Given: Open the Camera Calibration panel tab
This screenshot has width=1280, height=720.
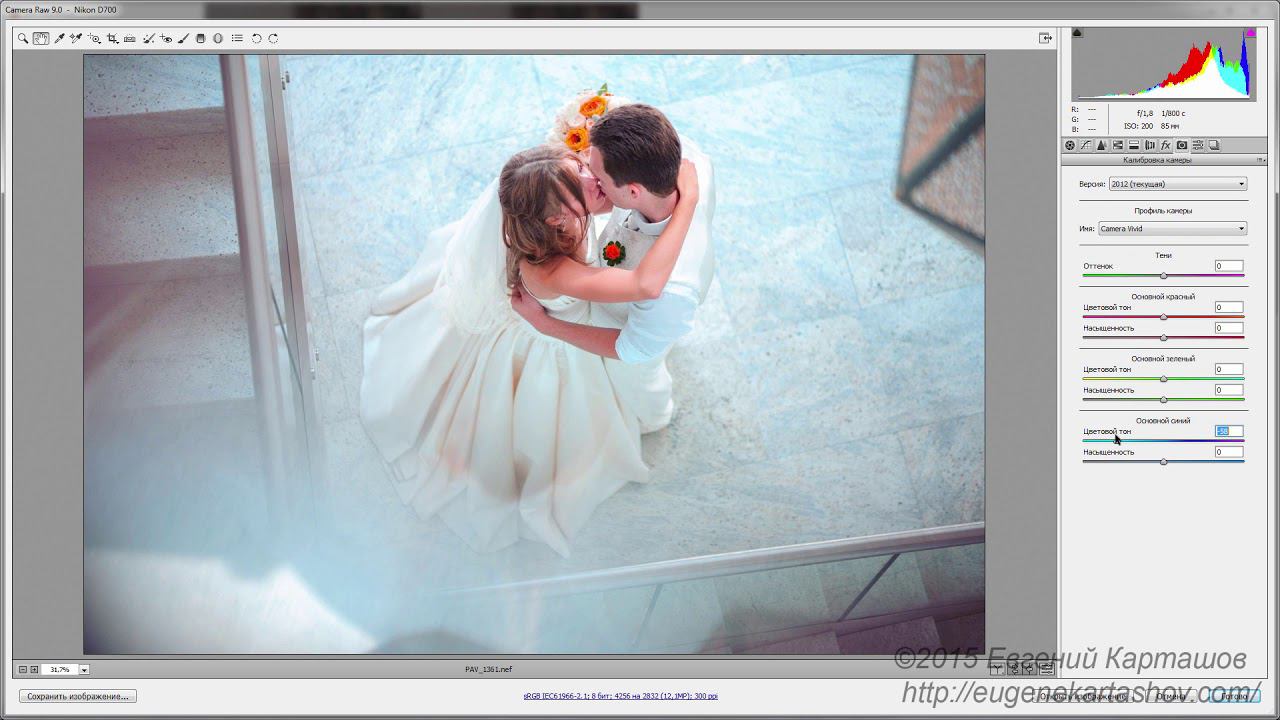Looking at the screenshot, I should click(1182, 145).
